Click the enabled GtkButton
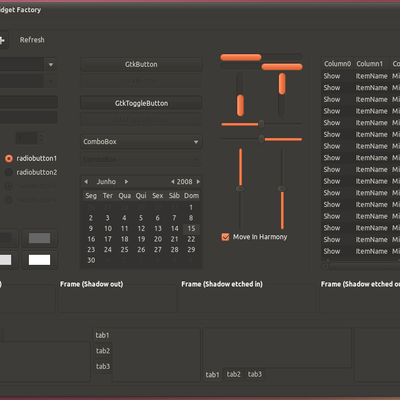This screenshot has height=400, width=400. (141, 64)
